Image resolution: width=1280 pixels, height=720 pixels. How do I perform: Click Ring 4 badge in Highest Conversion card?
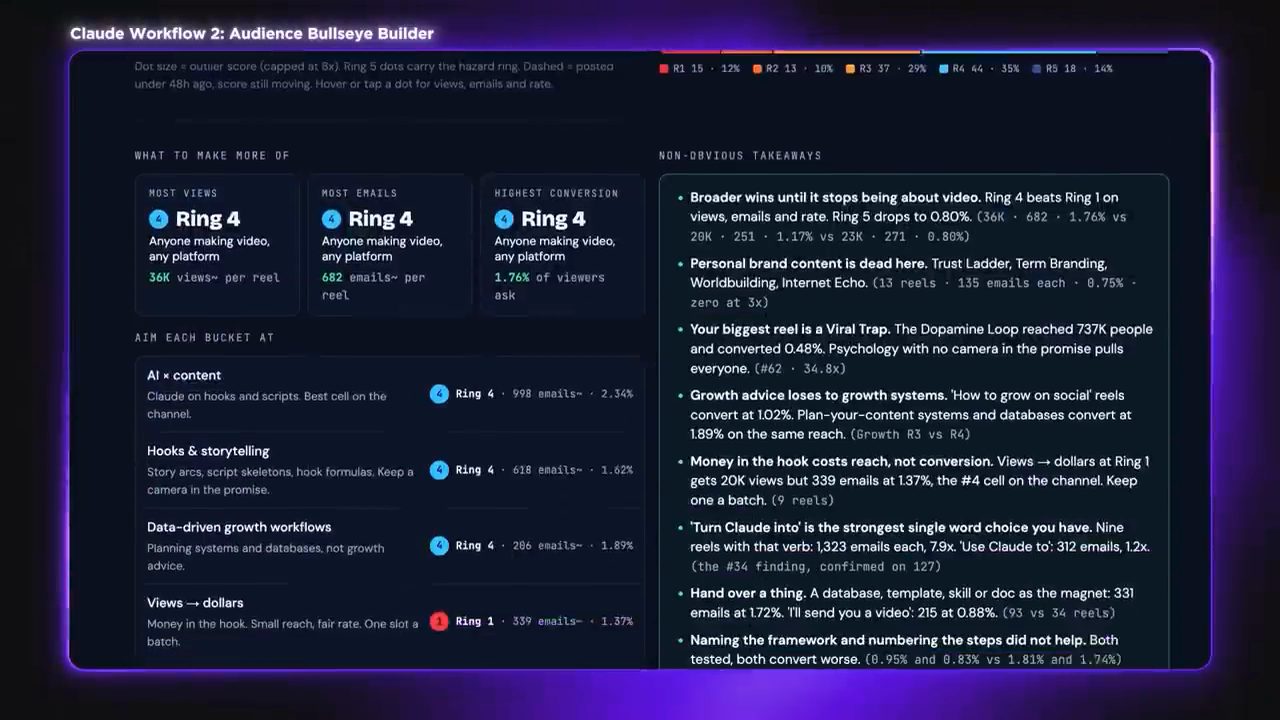504,219
